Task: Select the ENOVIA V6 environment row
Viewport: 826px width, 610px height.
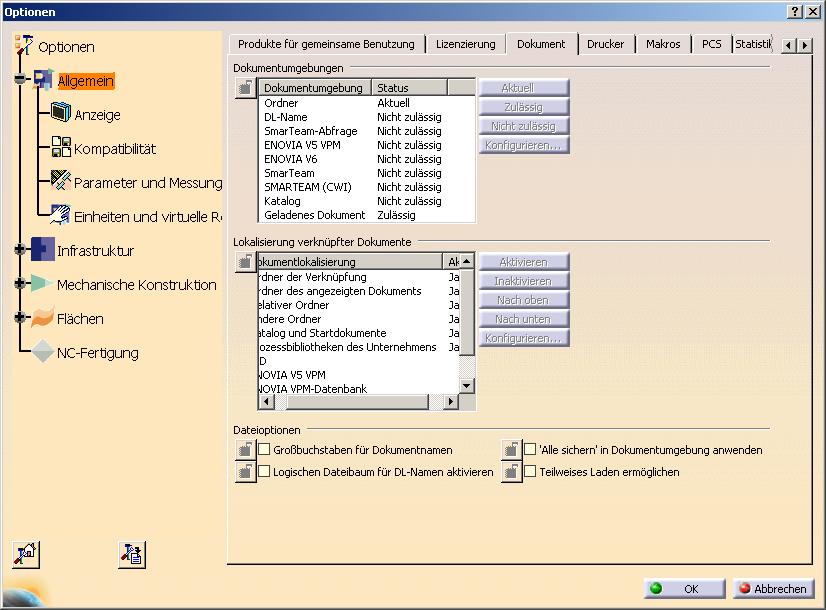Action: [x=367, y=159]
